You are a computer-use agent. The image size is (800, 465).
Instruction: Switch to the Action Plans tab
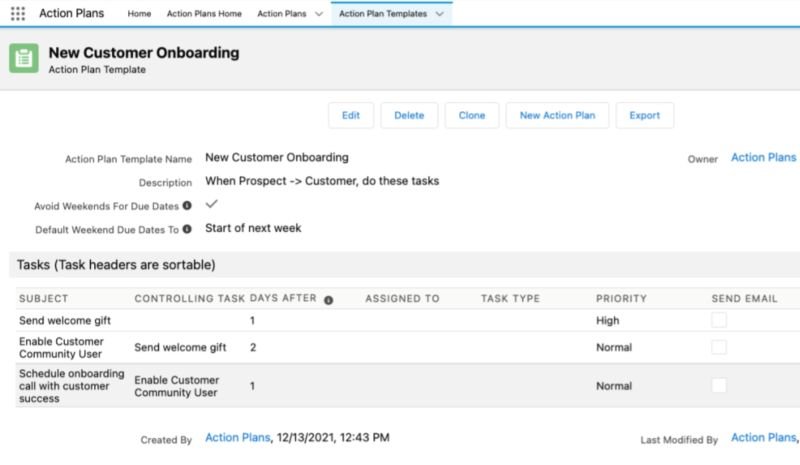282,14
